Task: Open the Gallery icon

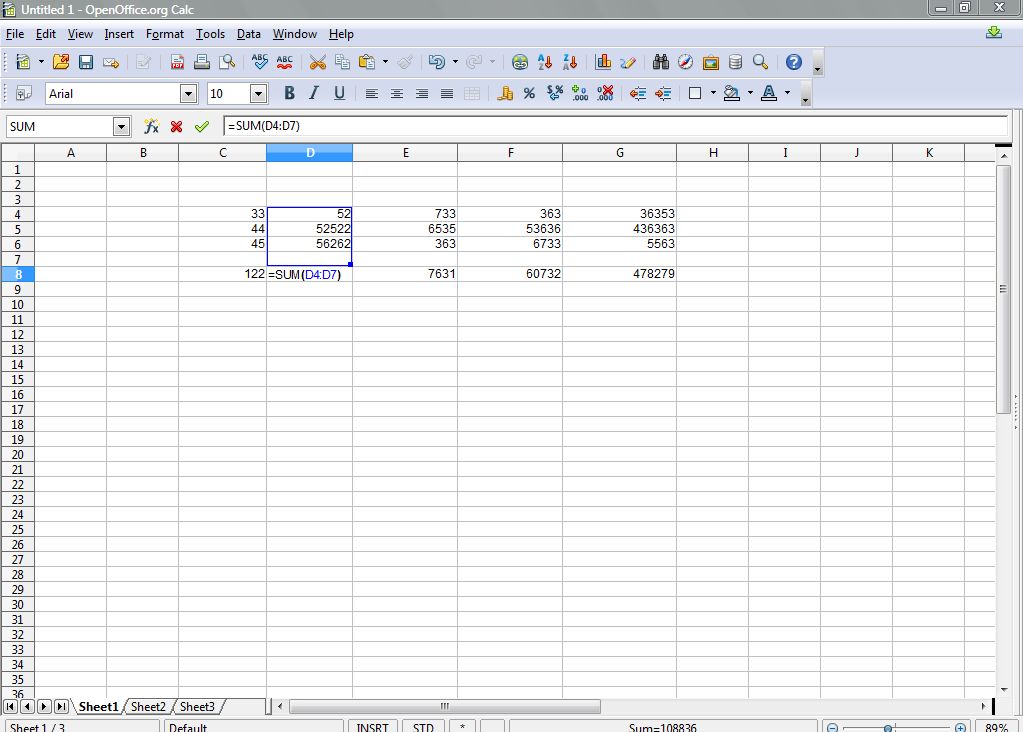Action: coord(710,62)
